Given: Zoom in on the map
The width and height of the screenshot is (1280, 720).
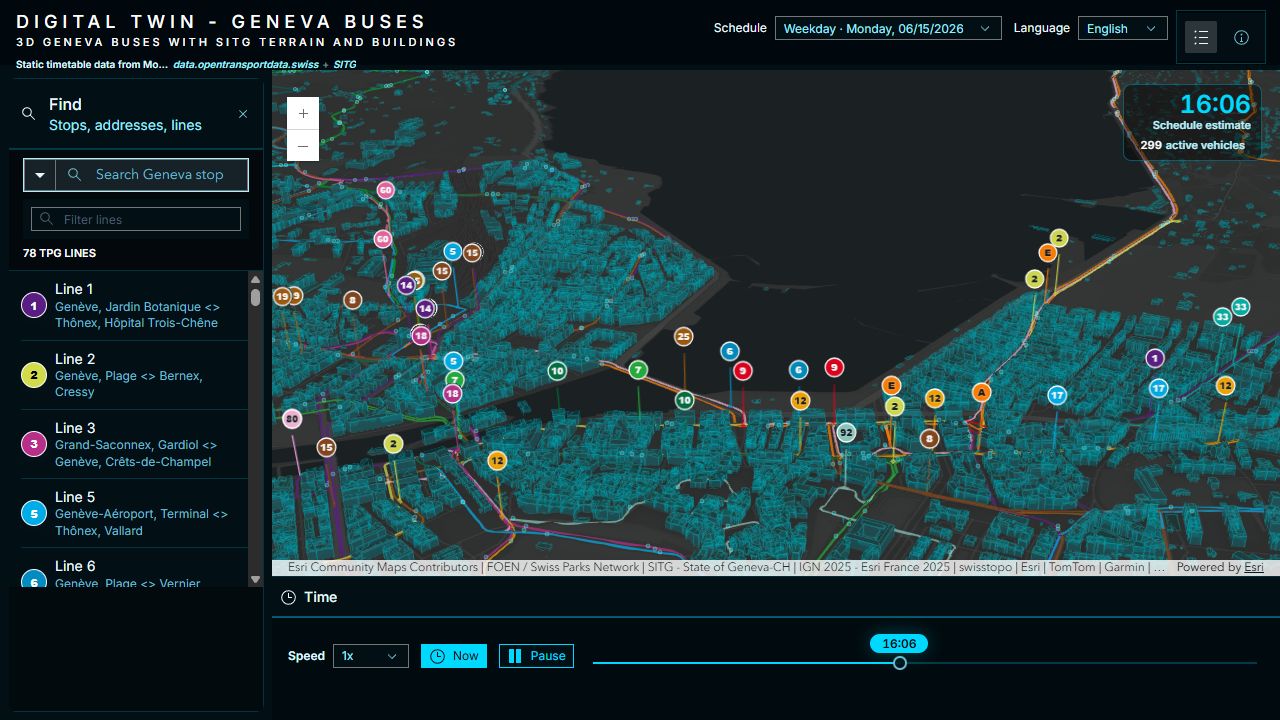Looking at the screenshot, I should 303,113.
